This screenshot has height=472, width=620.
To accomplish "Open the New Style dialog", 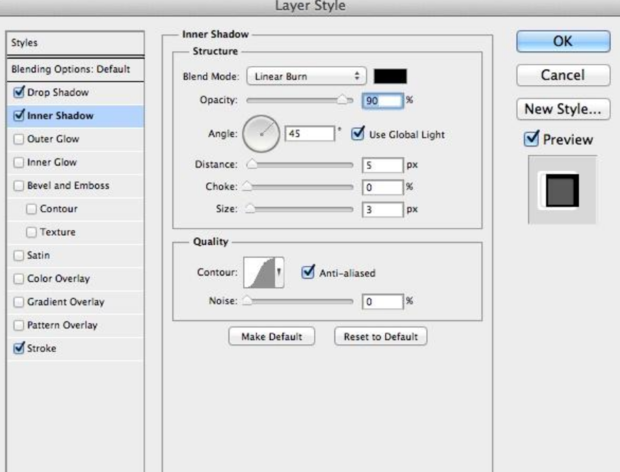I will pos(563,109).
